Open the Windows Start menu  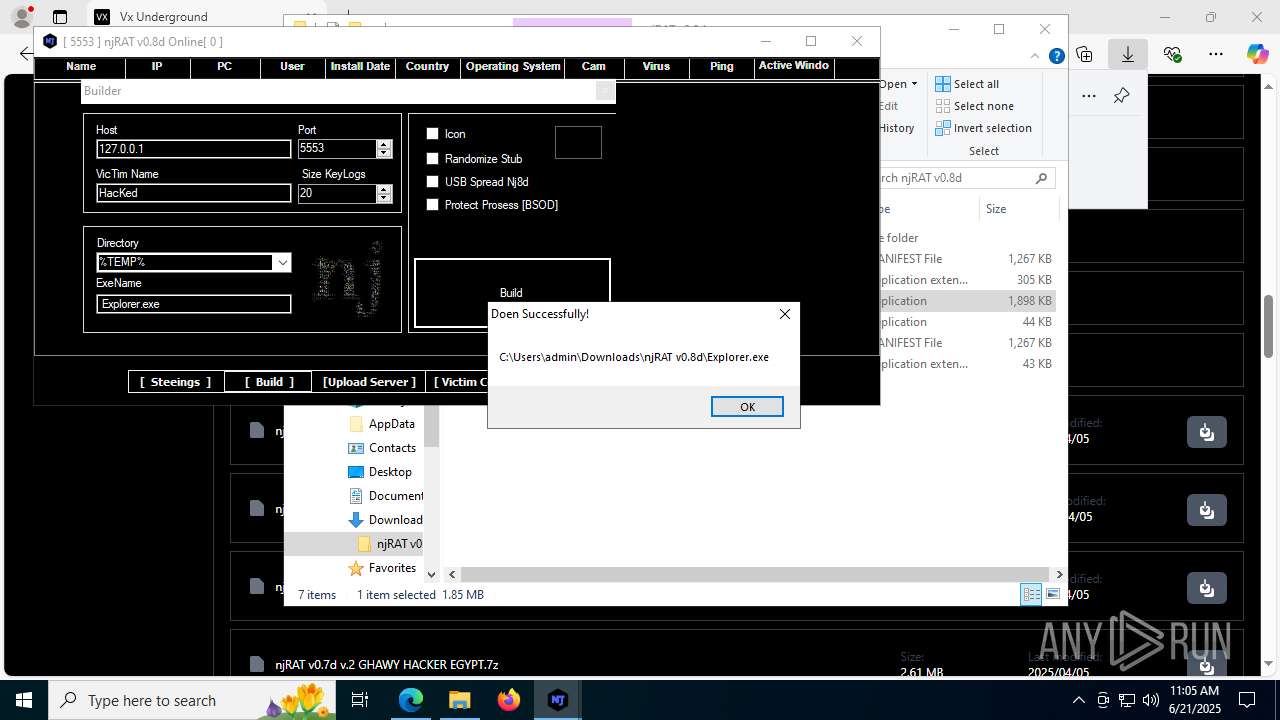tap(24, 700)
